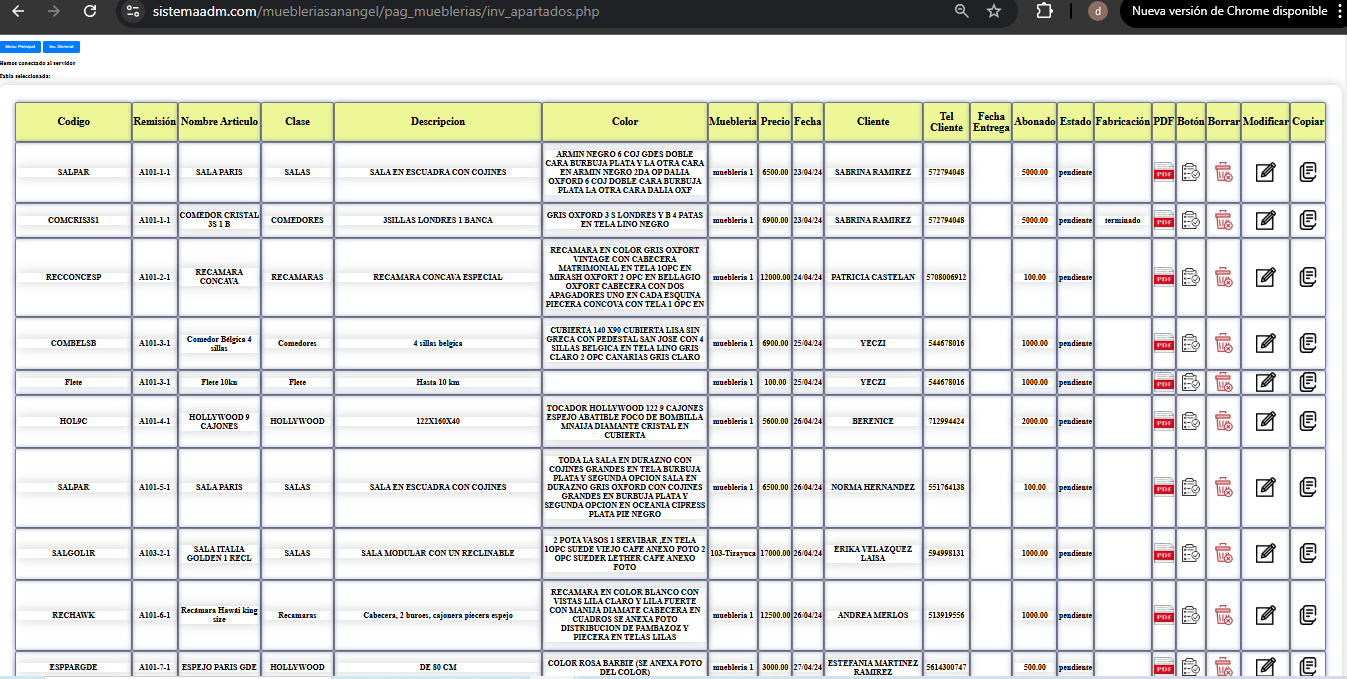Modify the SALA ITALIA GOLDEN row
The image size is (1347, 679).
(x=1265, y=553)
